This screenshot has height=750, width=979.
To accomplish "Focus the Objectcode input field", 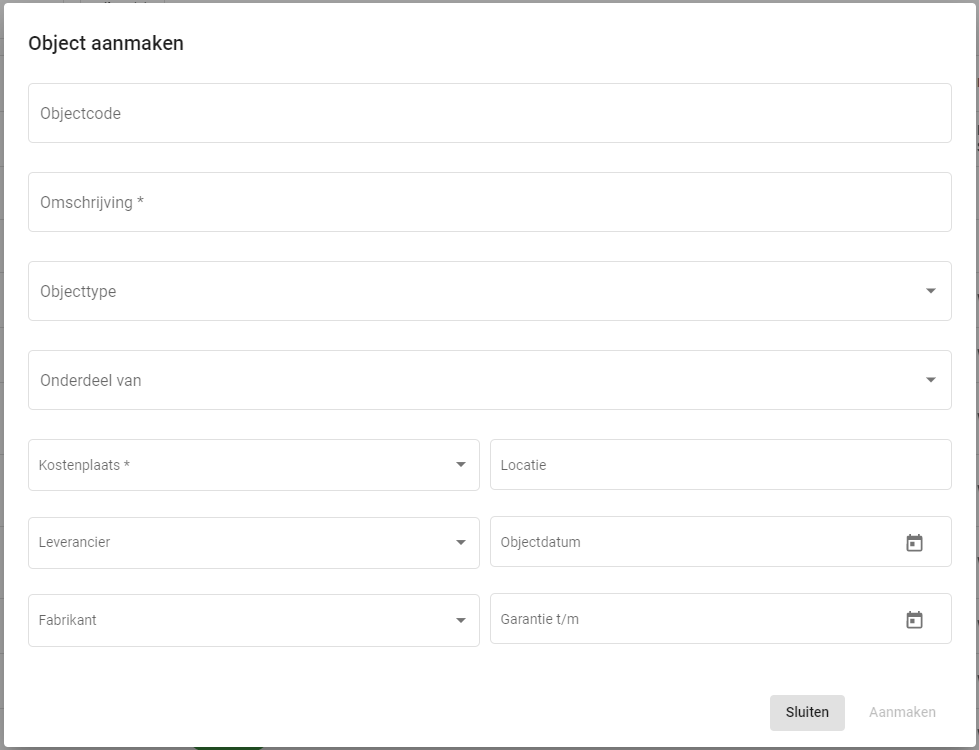I will click(x=489, y=113).
